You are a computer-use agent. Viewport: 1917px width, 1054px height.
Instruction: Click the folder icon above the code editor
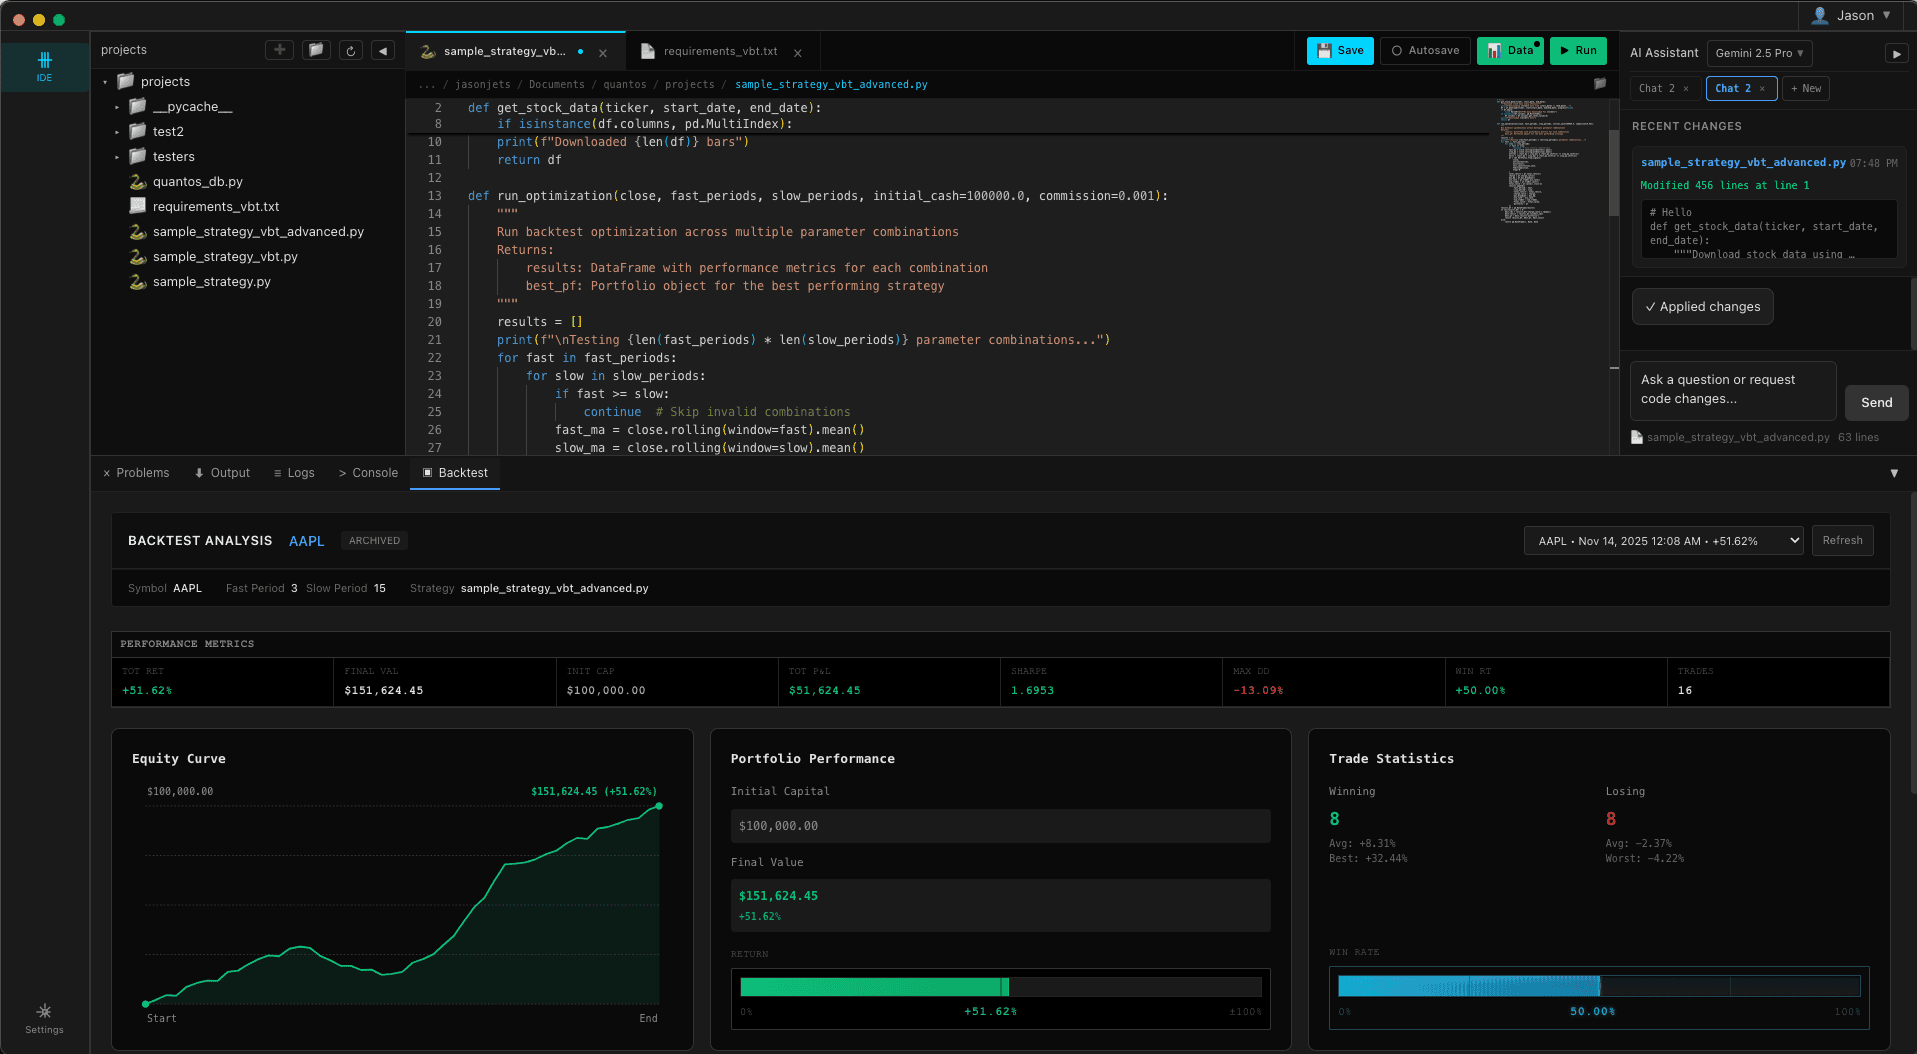tap(1600, 84)
